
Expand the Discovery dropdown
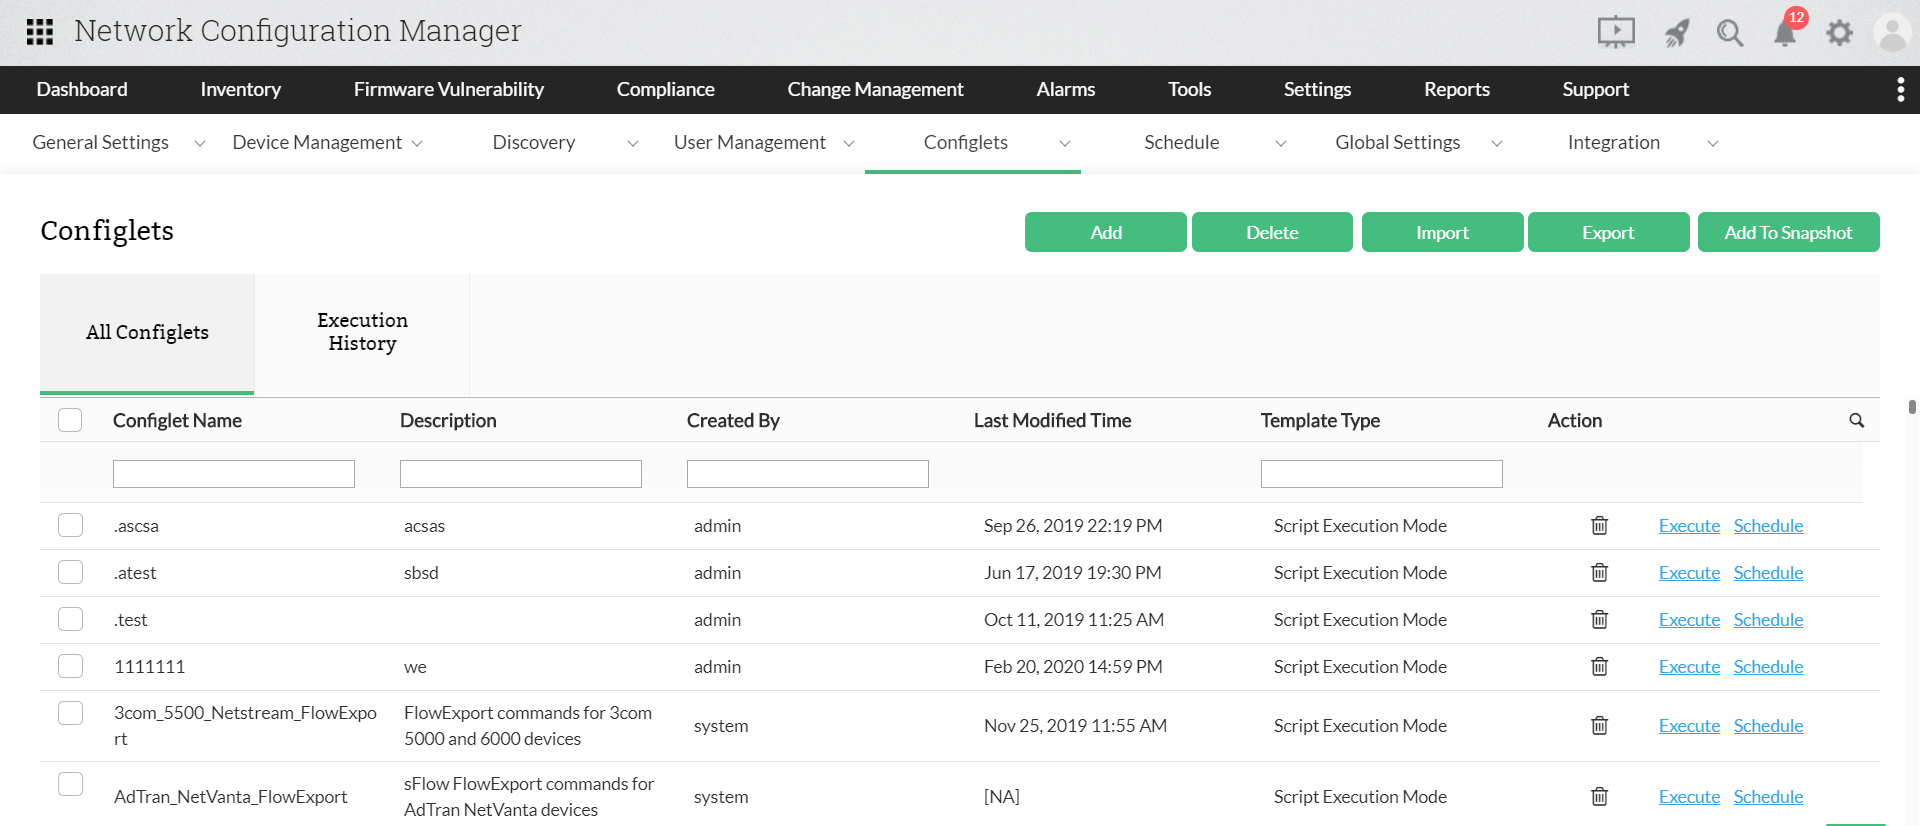pos(632,143)
